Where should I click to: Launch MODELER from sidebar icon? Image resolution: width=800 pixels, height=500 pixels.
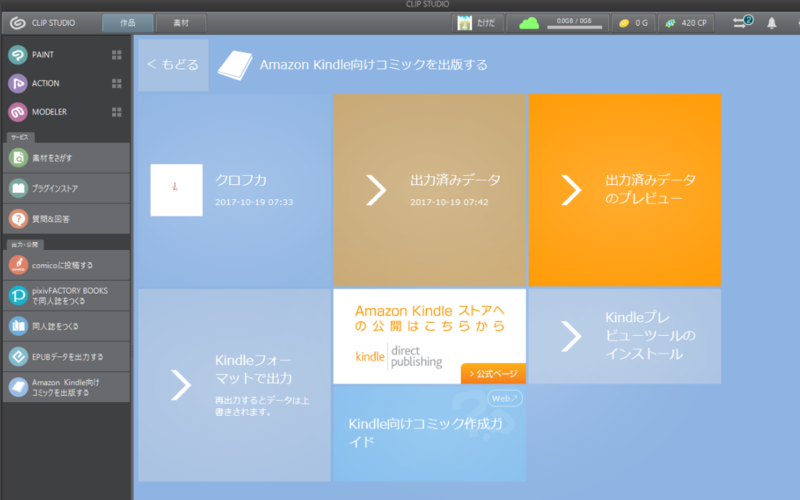(18, 112)
